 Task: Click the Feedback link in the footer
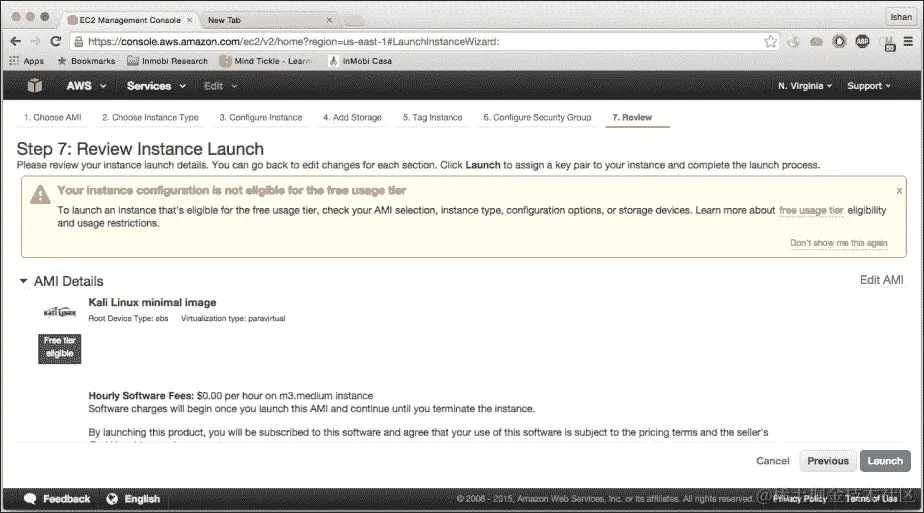click(67, 499)
